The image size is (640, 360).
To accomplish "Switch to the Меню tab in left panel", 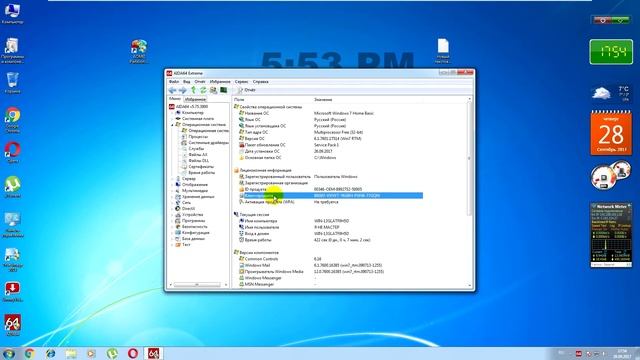I will click(174, 99).
